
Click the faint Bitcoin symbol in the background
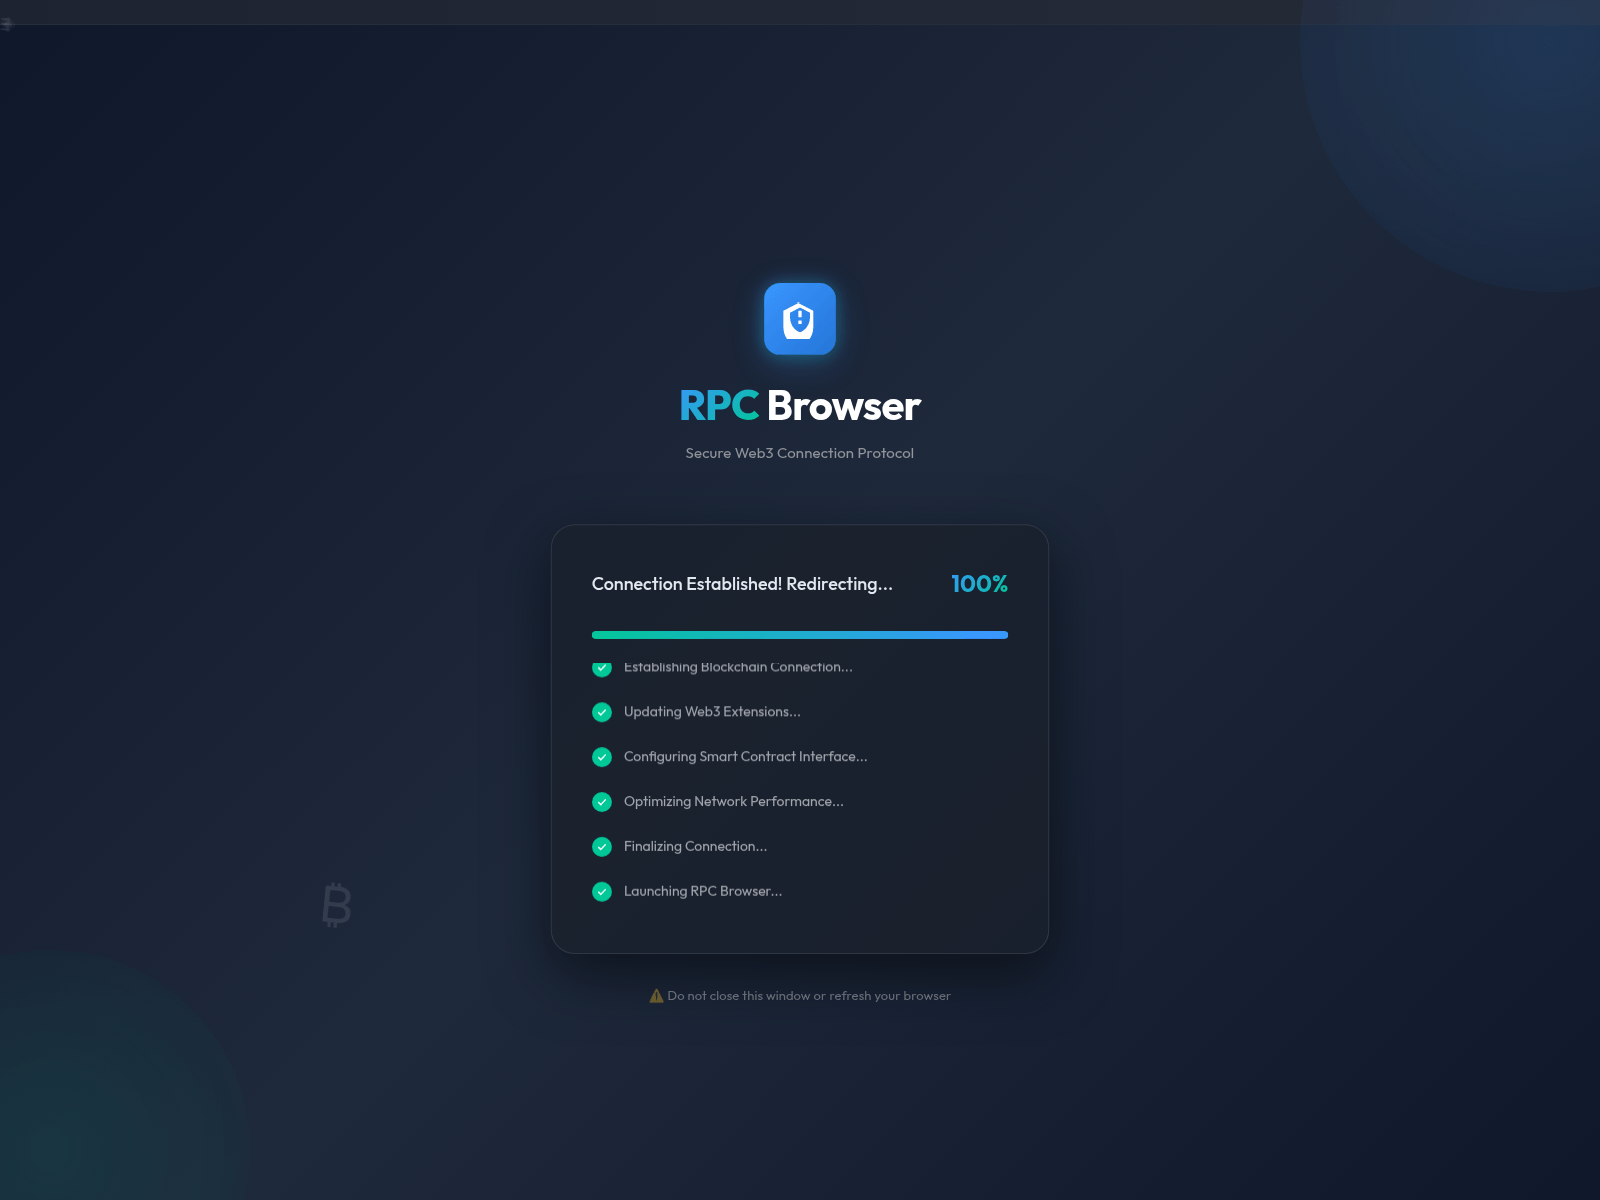pos(337,905)
